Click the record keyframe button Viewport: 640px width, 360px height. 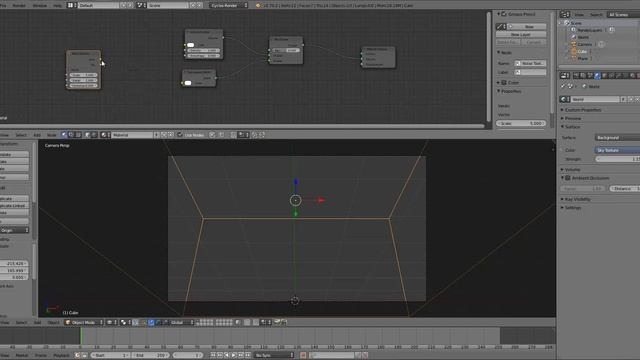[303, 355]
